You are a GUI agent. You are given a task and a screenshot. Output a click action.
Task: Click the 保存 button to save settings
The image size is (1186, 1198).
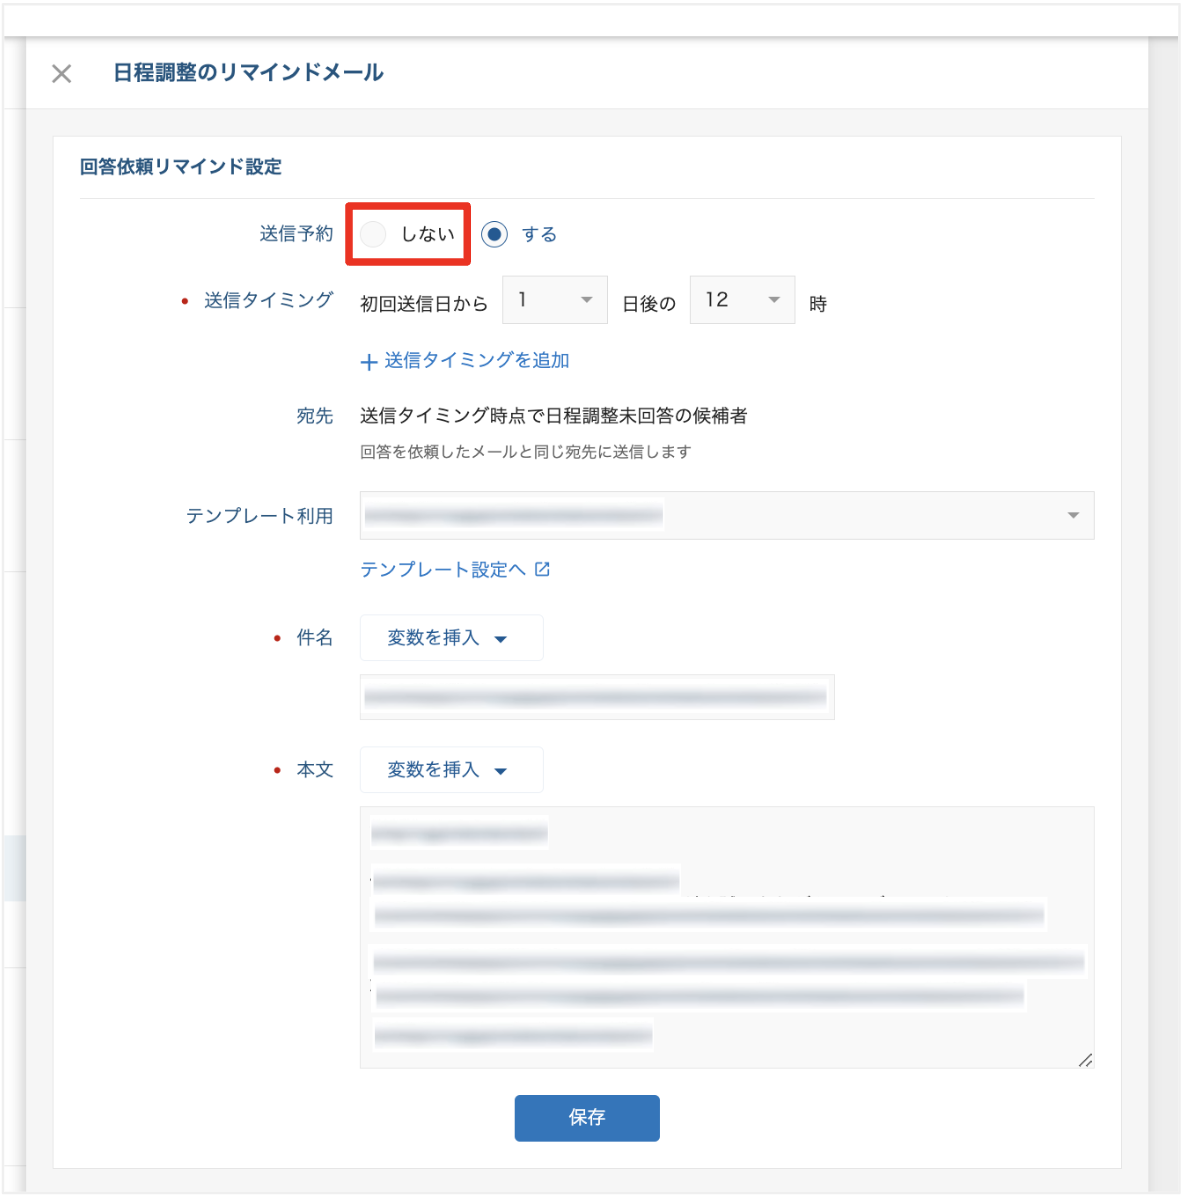click(x=586, y=1118)
